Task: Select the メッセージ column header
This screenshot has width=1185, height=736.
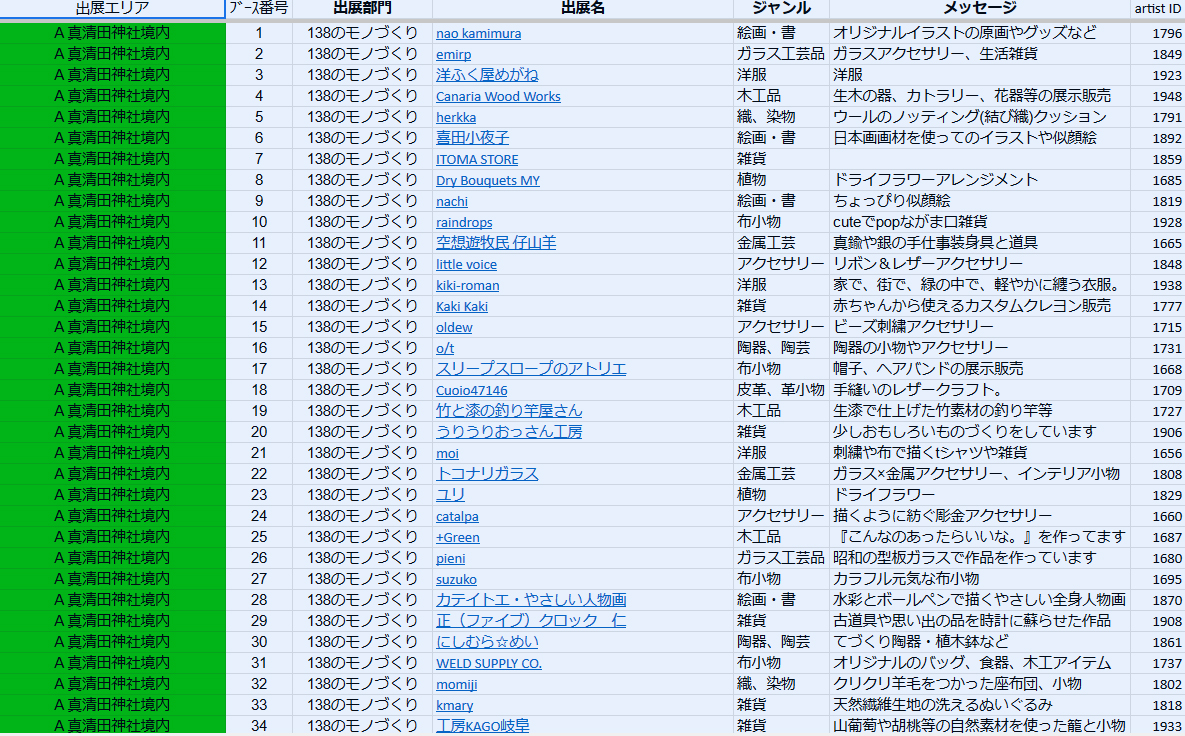Action: click(x=979, y=8)
